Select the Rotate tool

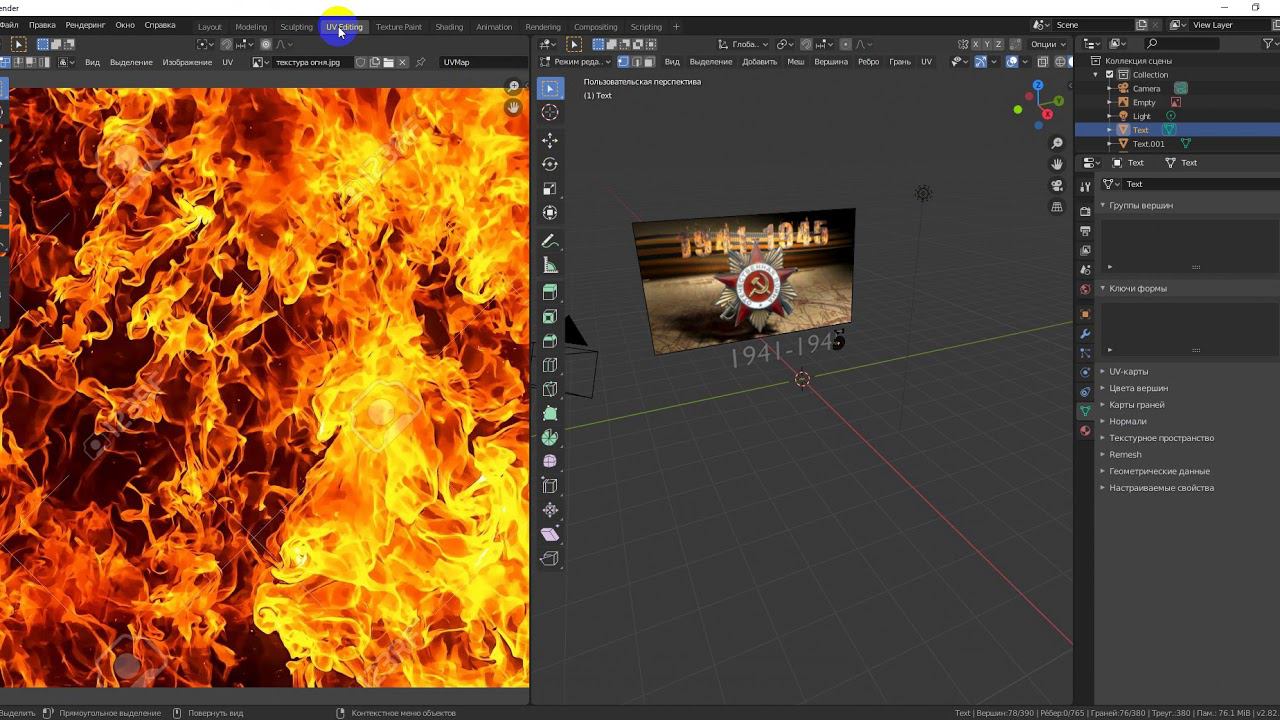pos(550,164)
